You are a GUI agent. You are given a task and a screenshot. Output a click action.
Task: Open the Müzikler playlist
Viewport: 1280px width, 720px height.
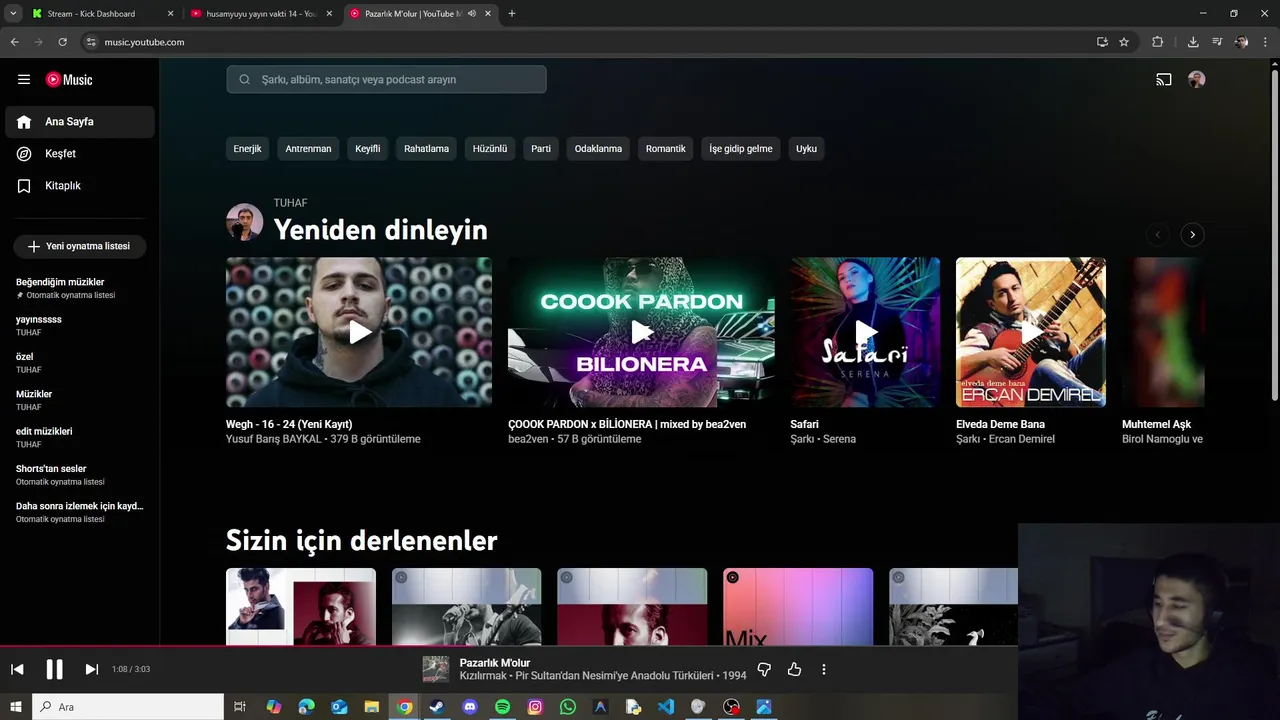pos(80,400)
